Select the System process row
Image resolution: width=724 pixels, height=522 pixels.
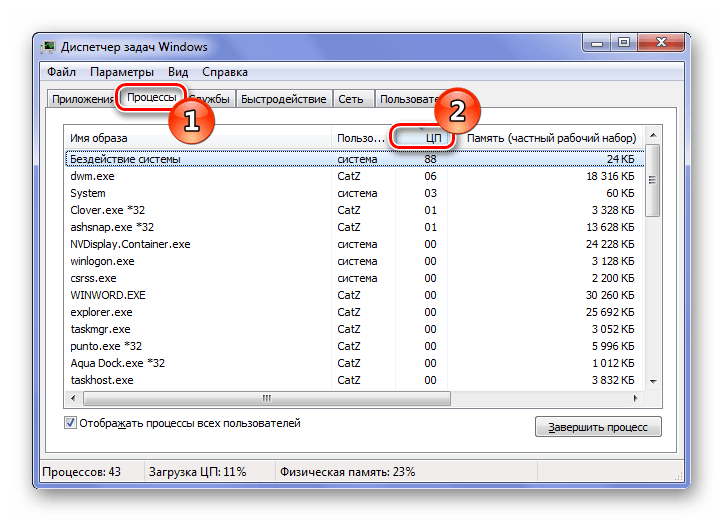pos(355,193)
